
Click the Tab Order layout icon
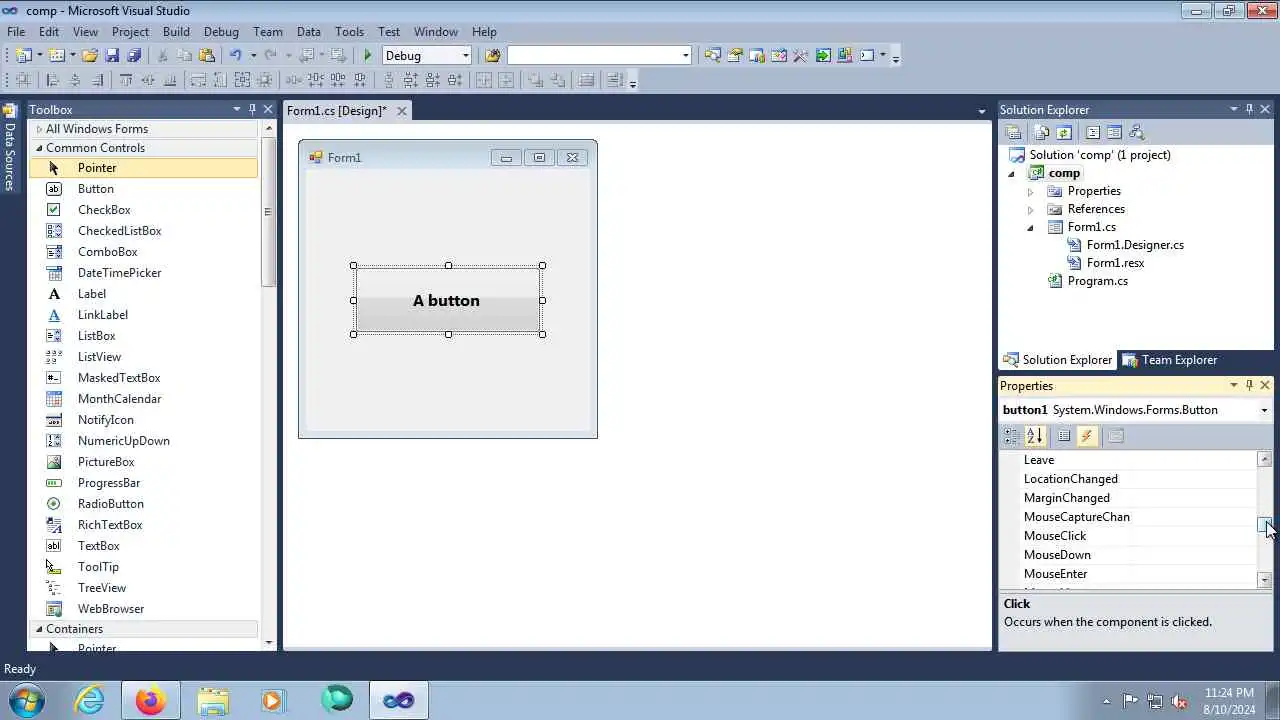pyautogui.click(x=615, y=81)
